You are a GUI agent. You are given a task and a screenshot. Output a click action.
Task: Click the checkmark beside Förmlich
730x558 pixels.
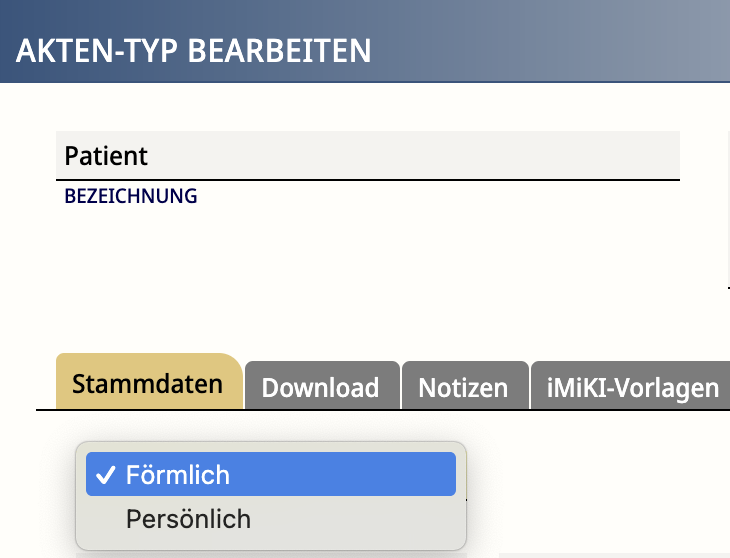[x=105, y=475]
